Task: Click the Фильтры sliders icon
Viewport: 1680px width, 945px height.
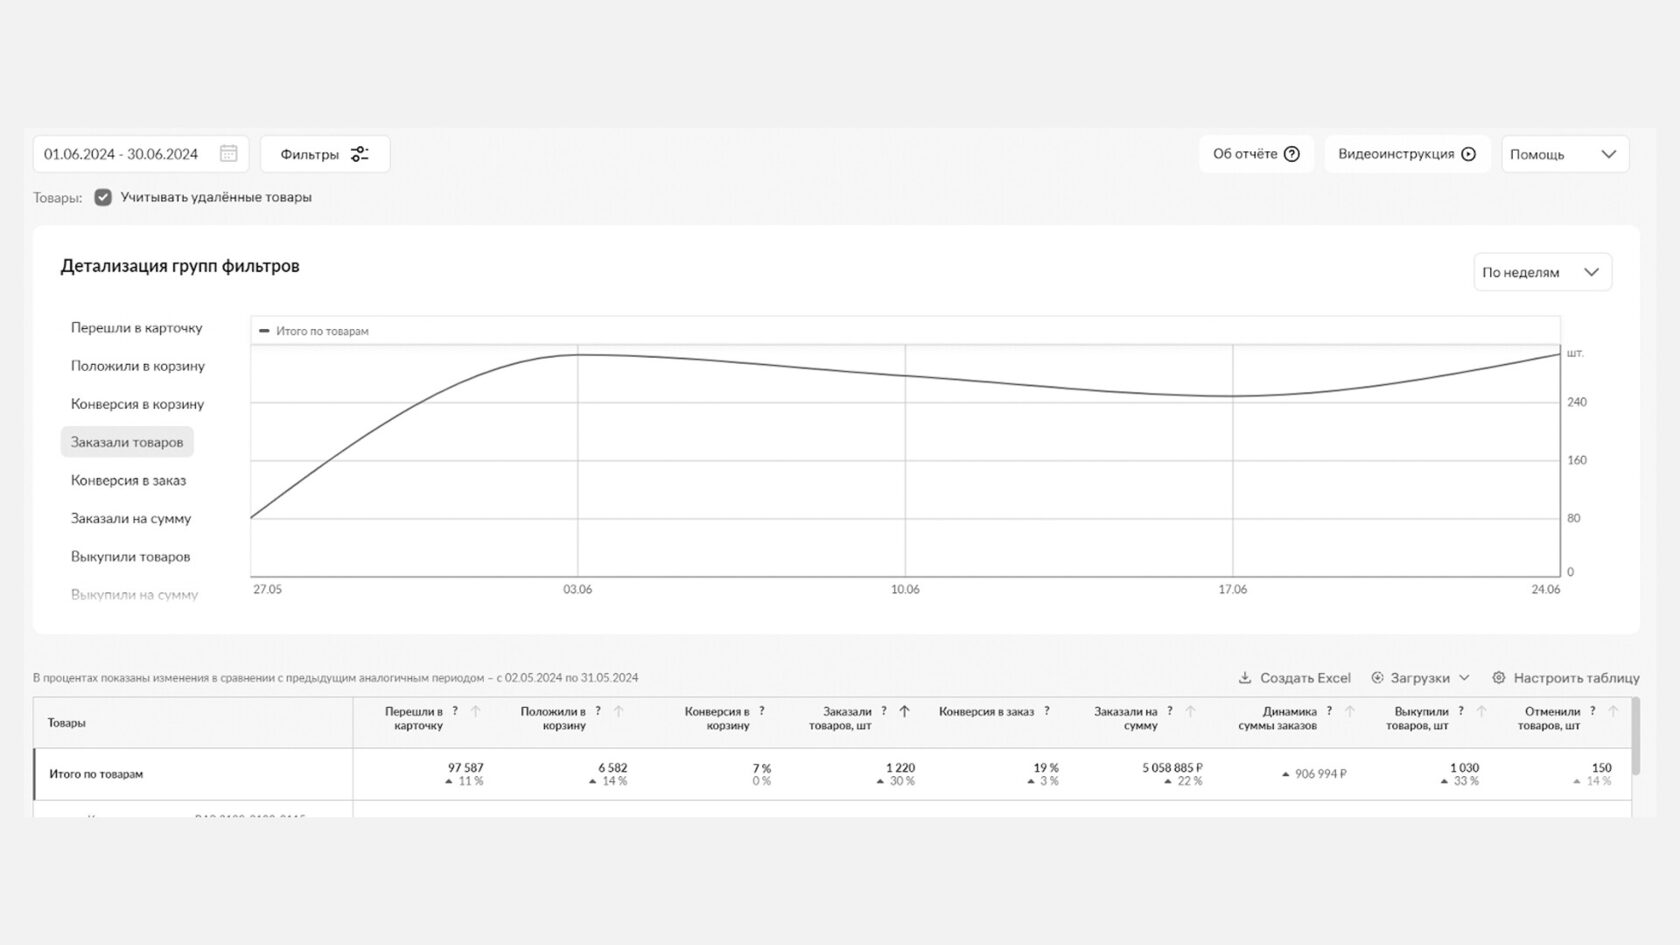Action: click(x=360, y=154)
